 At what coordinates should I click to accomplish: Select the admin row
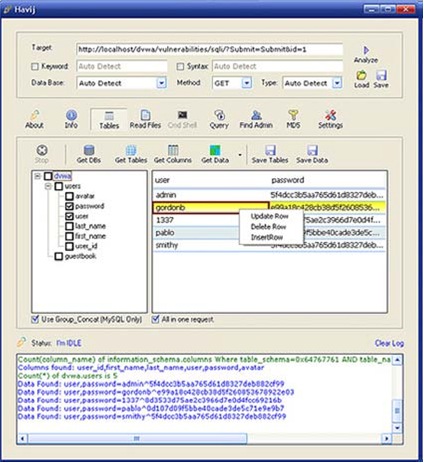[269, 195]
